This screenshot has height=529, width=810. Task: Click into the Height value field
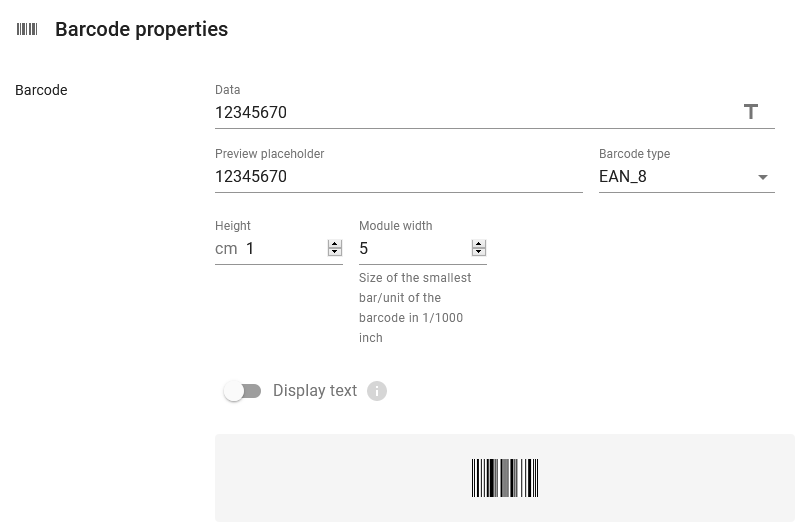(x=285, y=248)
